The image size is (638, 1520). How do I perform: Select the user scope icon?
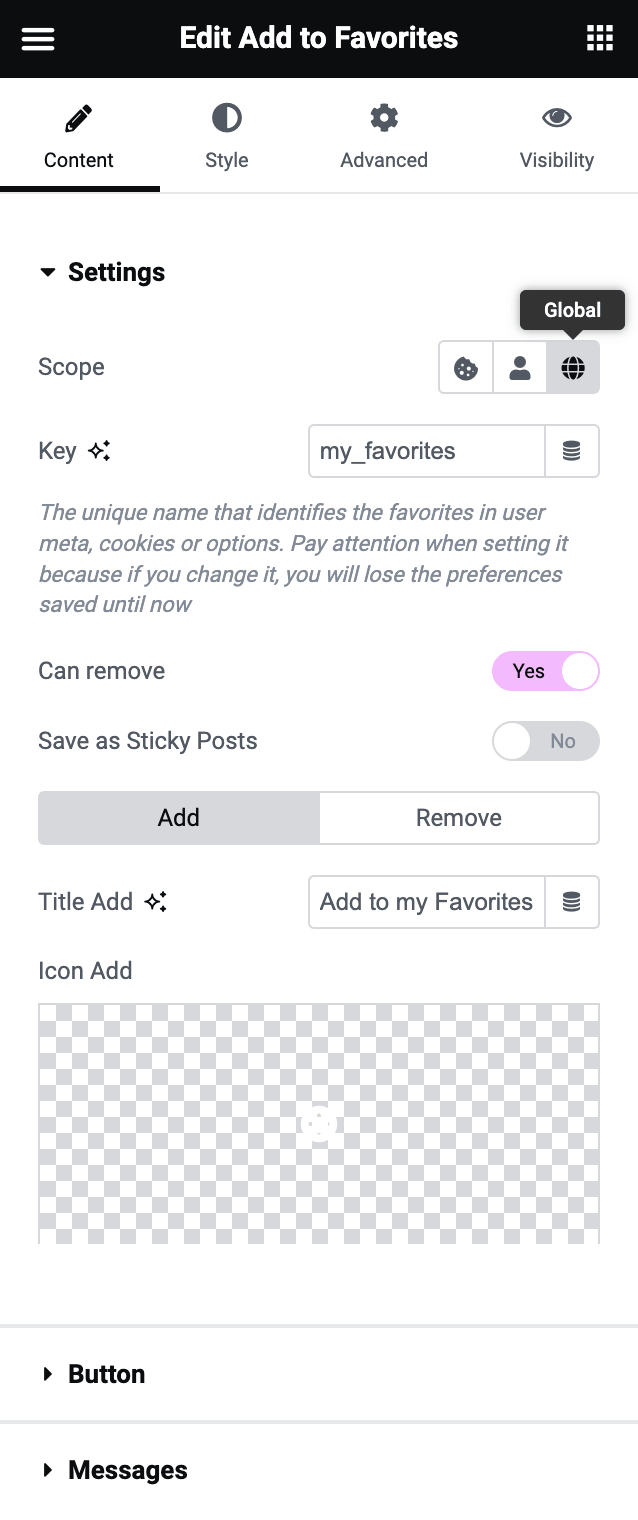coord(519,367)
